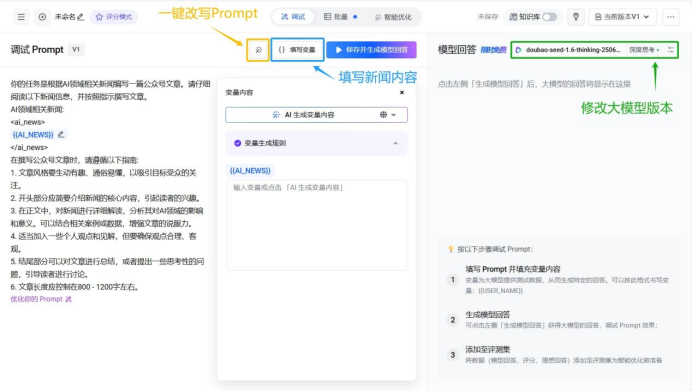
Task: Switch to the 批量 tab
Action: coord(340,17)
